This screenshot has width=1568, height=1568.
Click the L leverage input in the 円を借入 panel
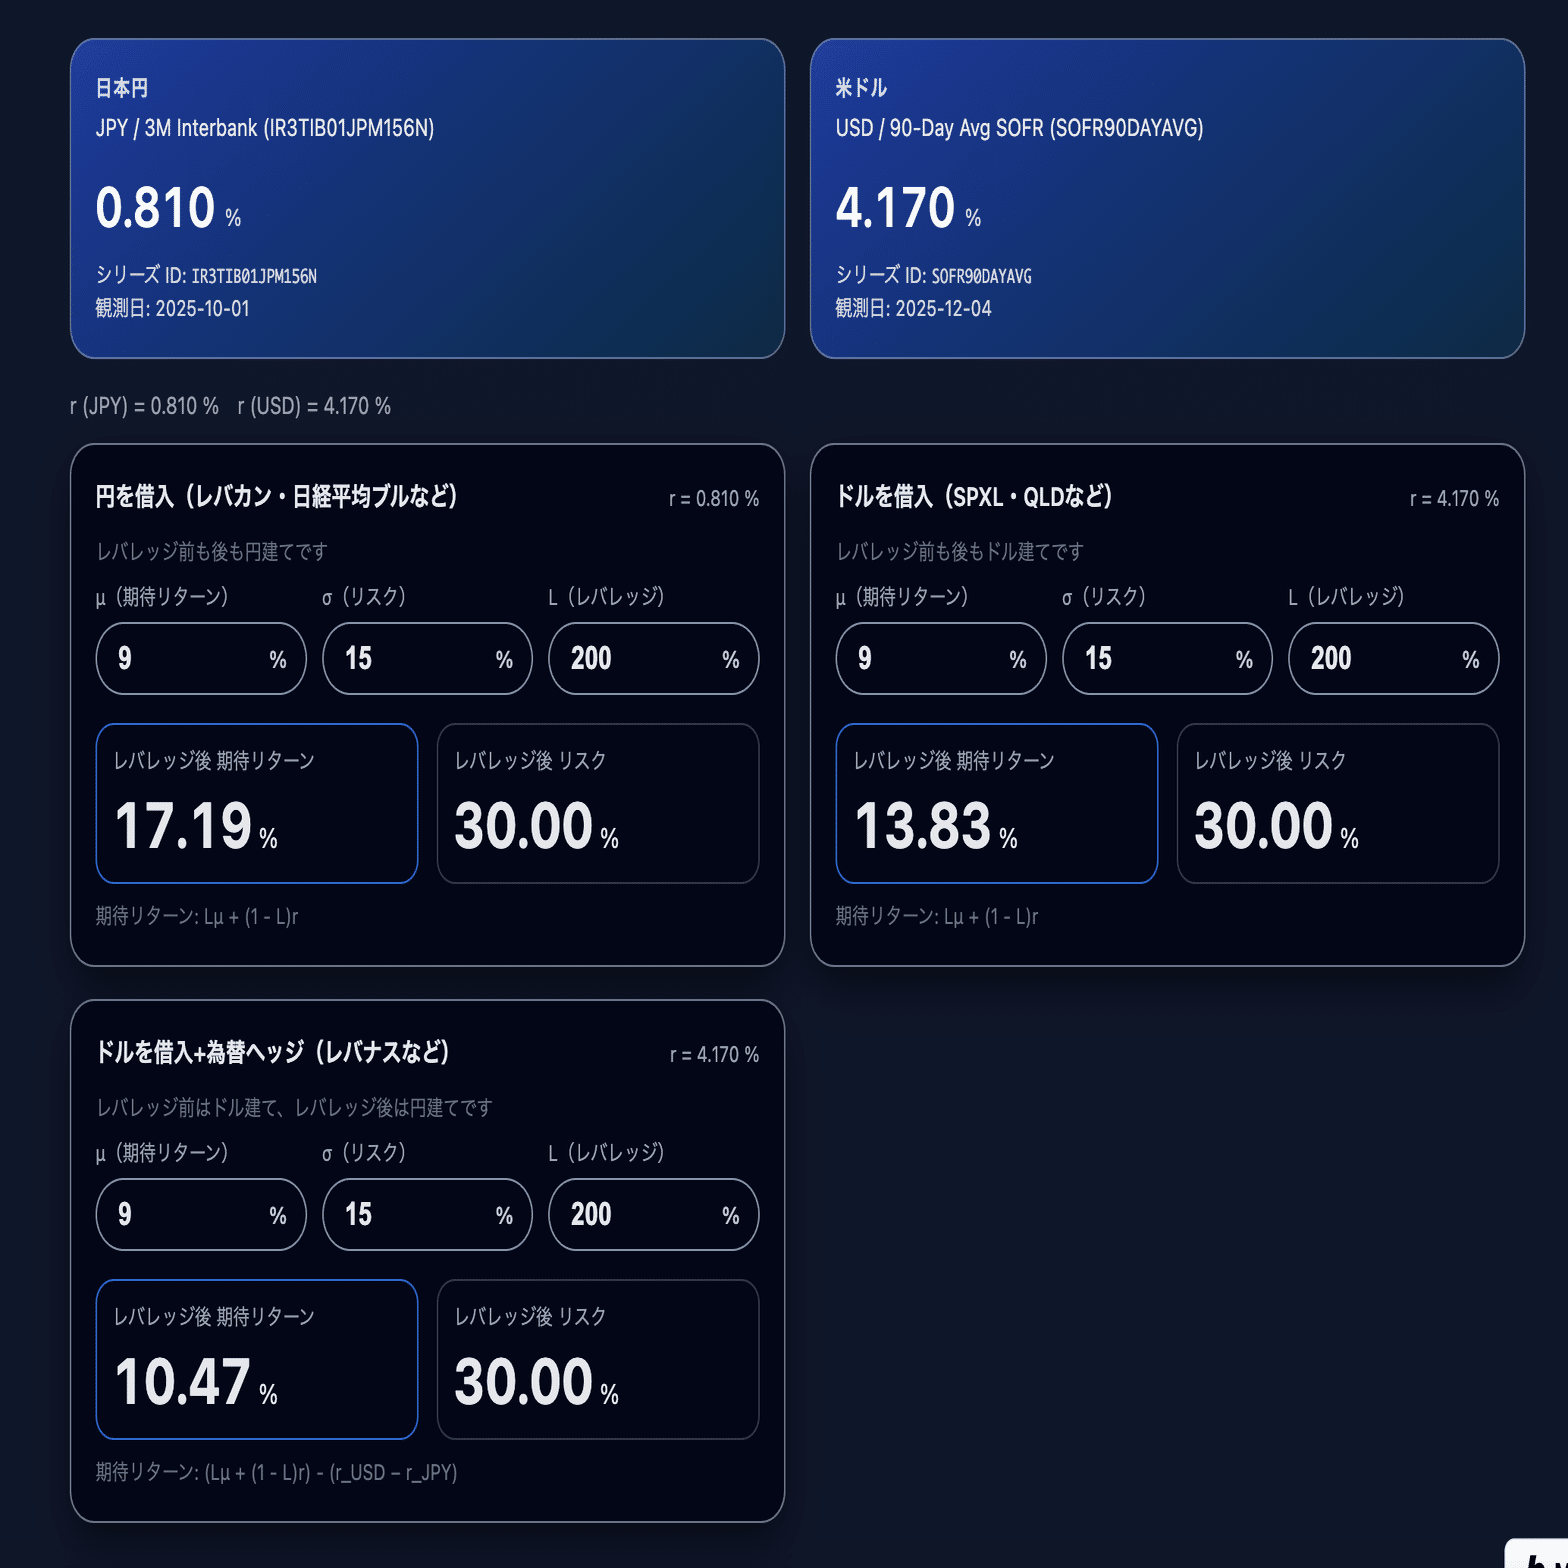tap(654, 658)
